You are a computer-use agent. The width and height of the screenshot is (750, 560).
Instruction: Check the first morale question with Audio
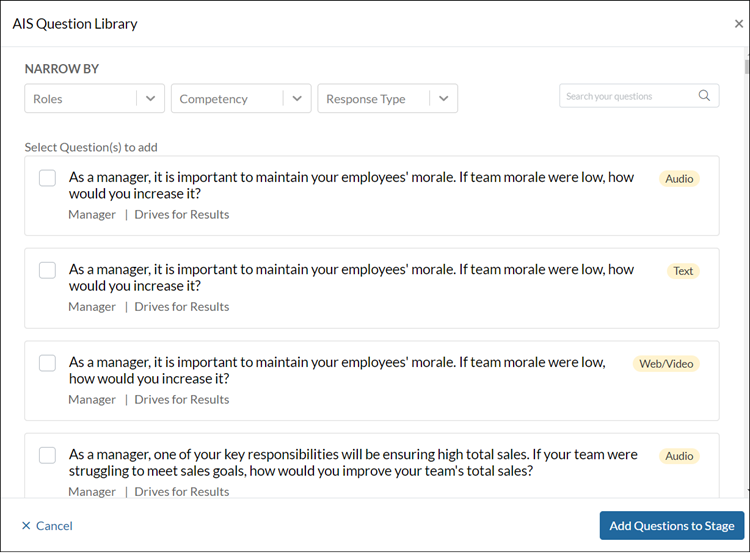47,178
